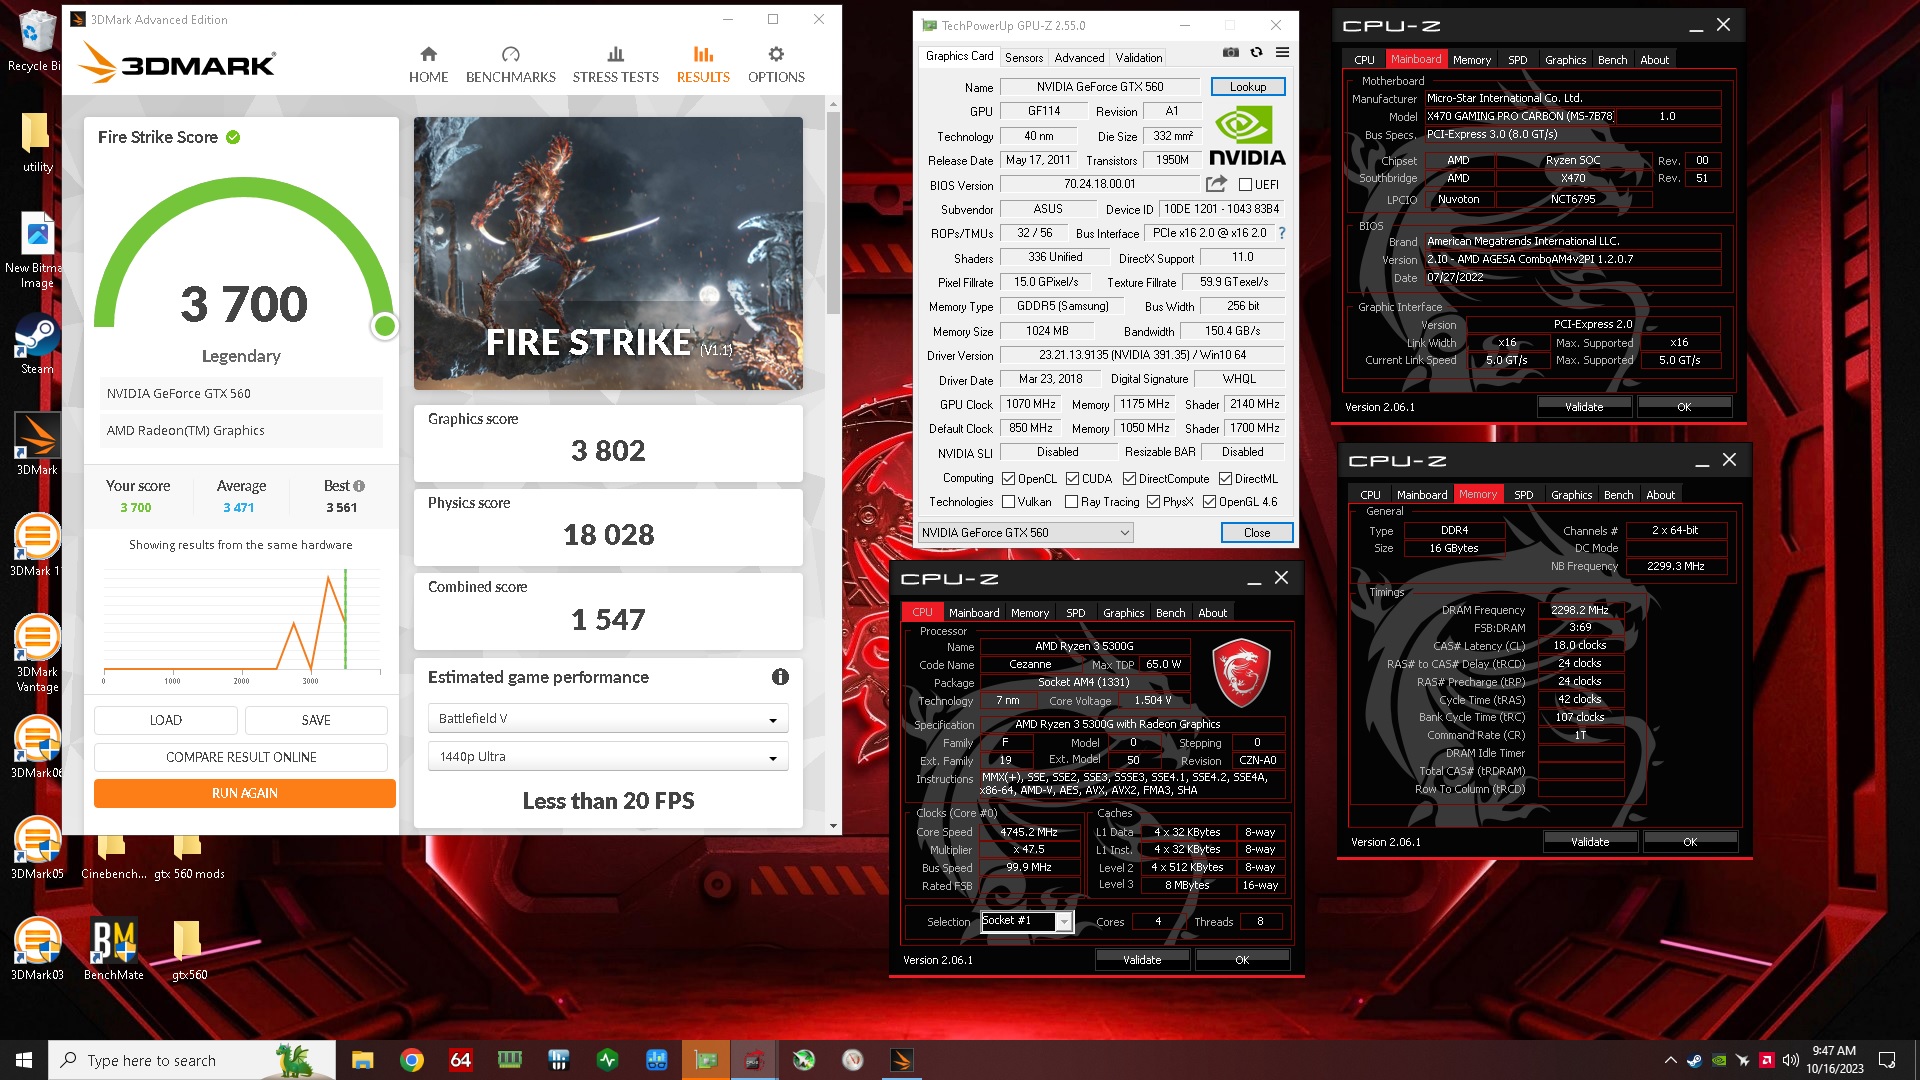1920x1080 pixels.
Task: Open the BenchMate desktop shortcut
Action: click(x=113, y=950)
